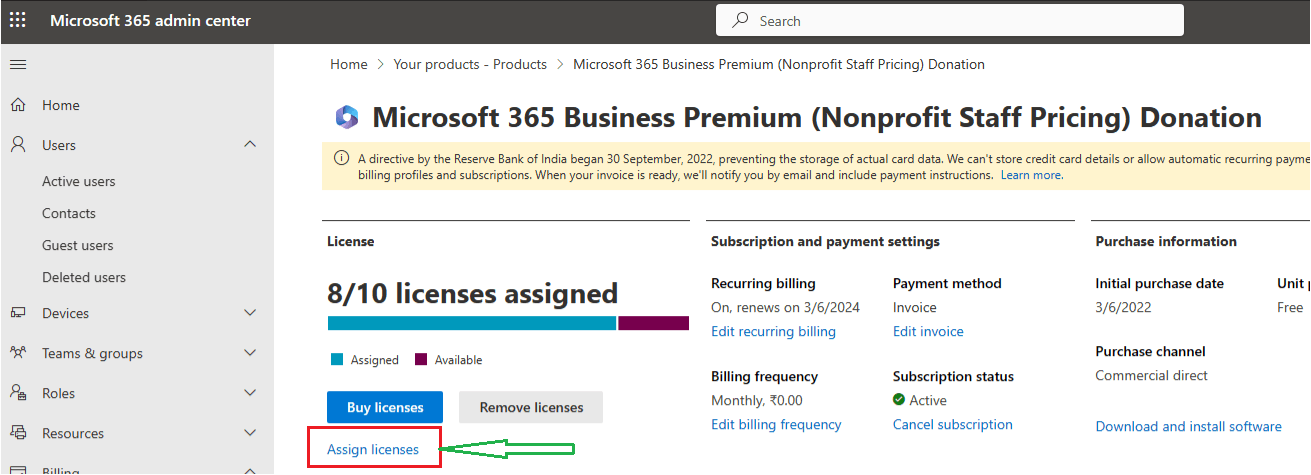This screenshot has height=475, width=1311.
Task: Click the Home house icon in sidebar
Action: pyautogui.click(x=18, y=105)
